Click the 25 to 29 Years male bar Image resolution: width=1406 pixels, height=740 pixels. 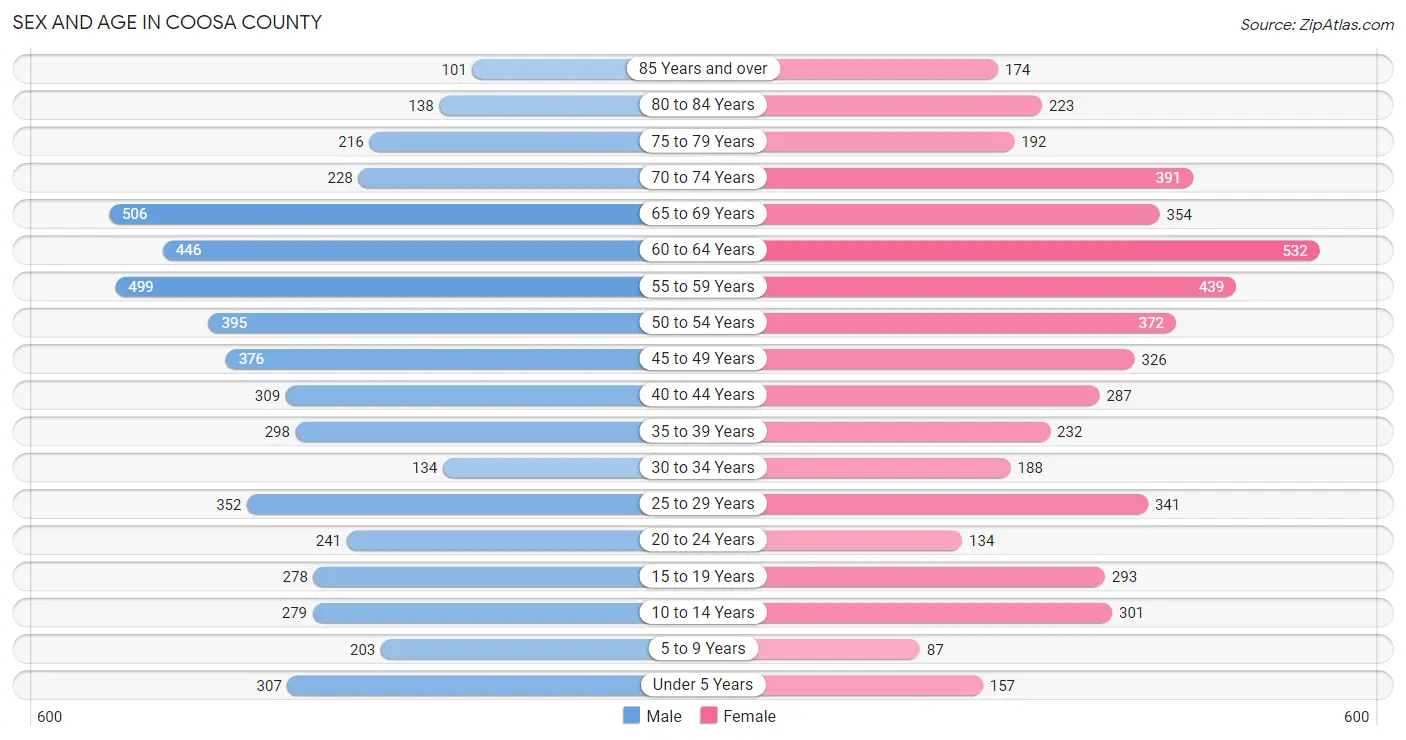445,504
